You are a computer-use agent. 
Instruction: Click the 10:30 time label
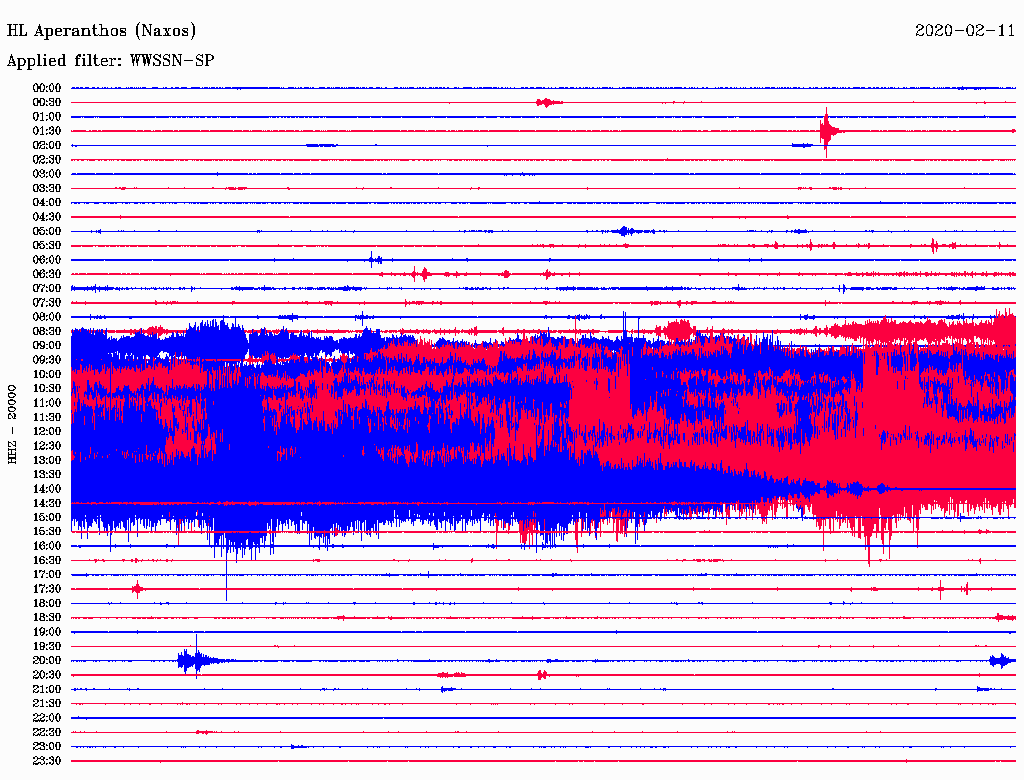coord(47,389)
